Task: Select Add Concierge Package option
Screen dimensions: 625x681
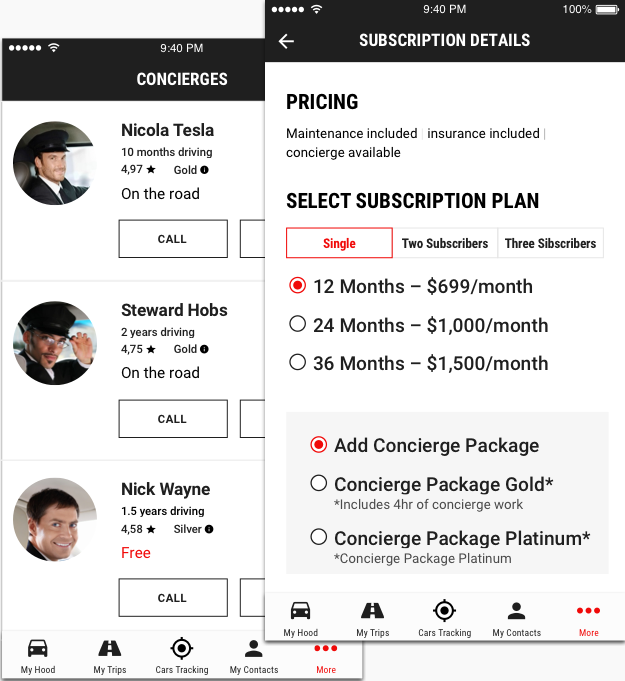Action: (x=319, y=445)
